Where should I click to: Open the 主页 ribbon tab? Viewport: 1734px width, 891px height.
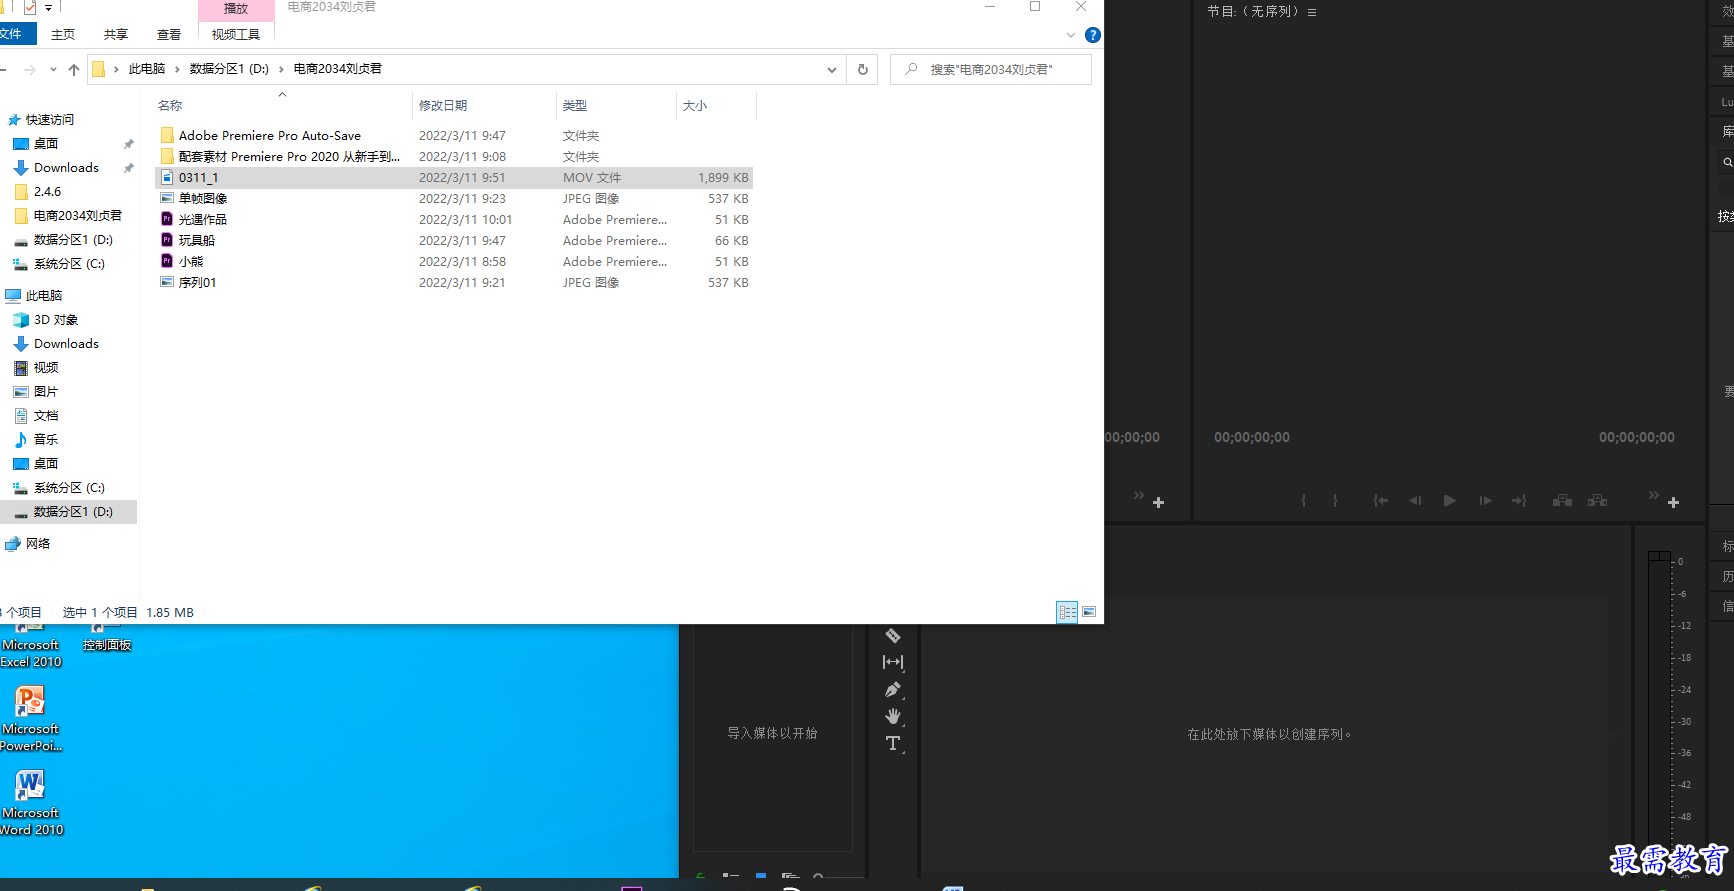tap(63, 35)
